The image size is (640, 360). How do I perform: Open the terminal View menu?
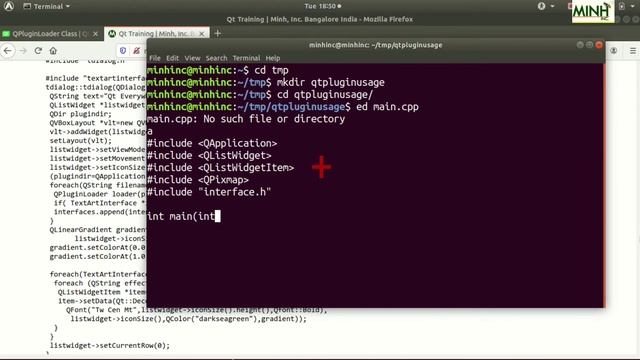point(192,58)
